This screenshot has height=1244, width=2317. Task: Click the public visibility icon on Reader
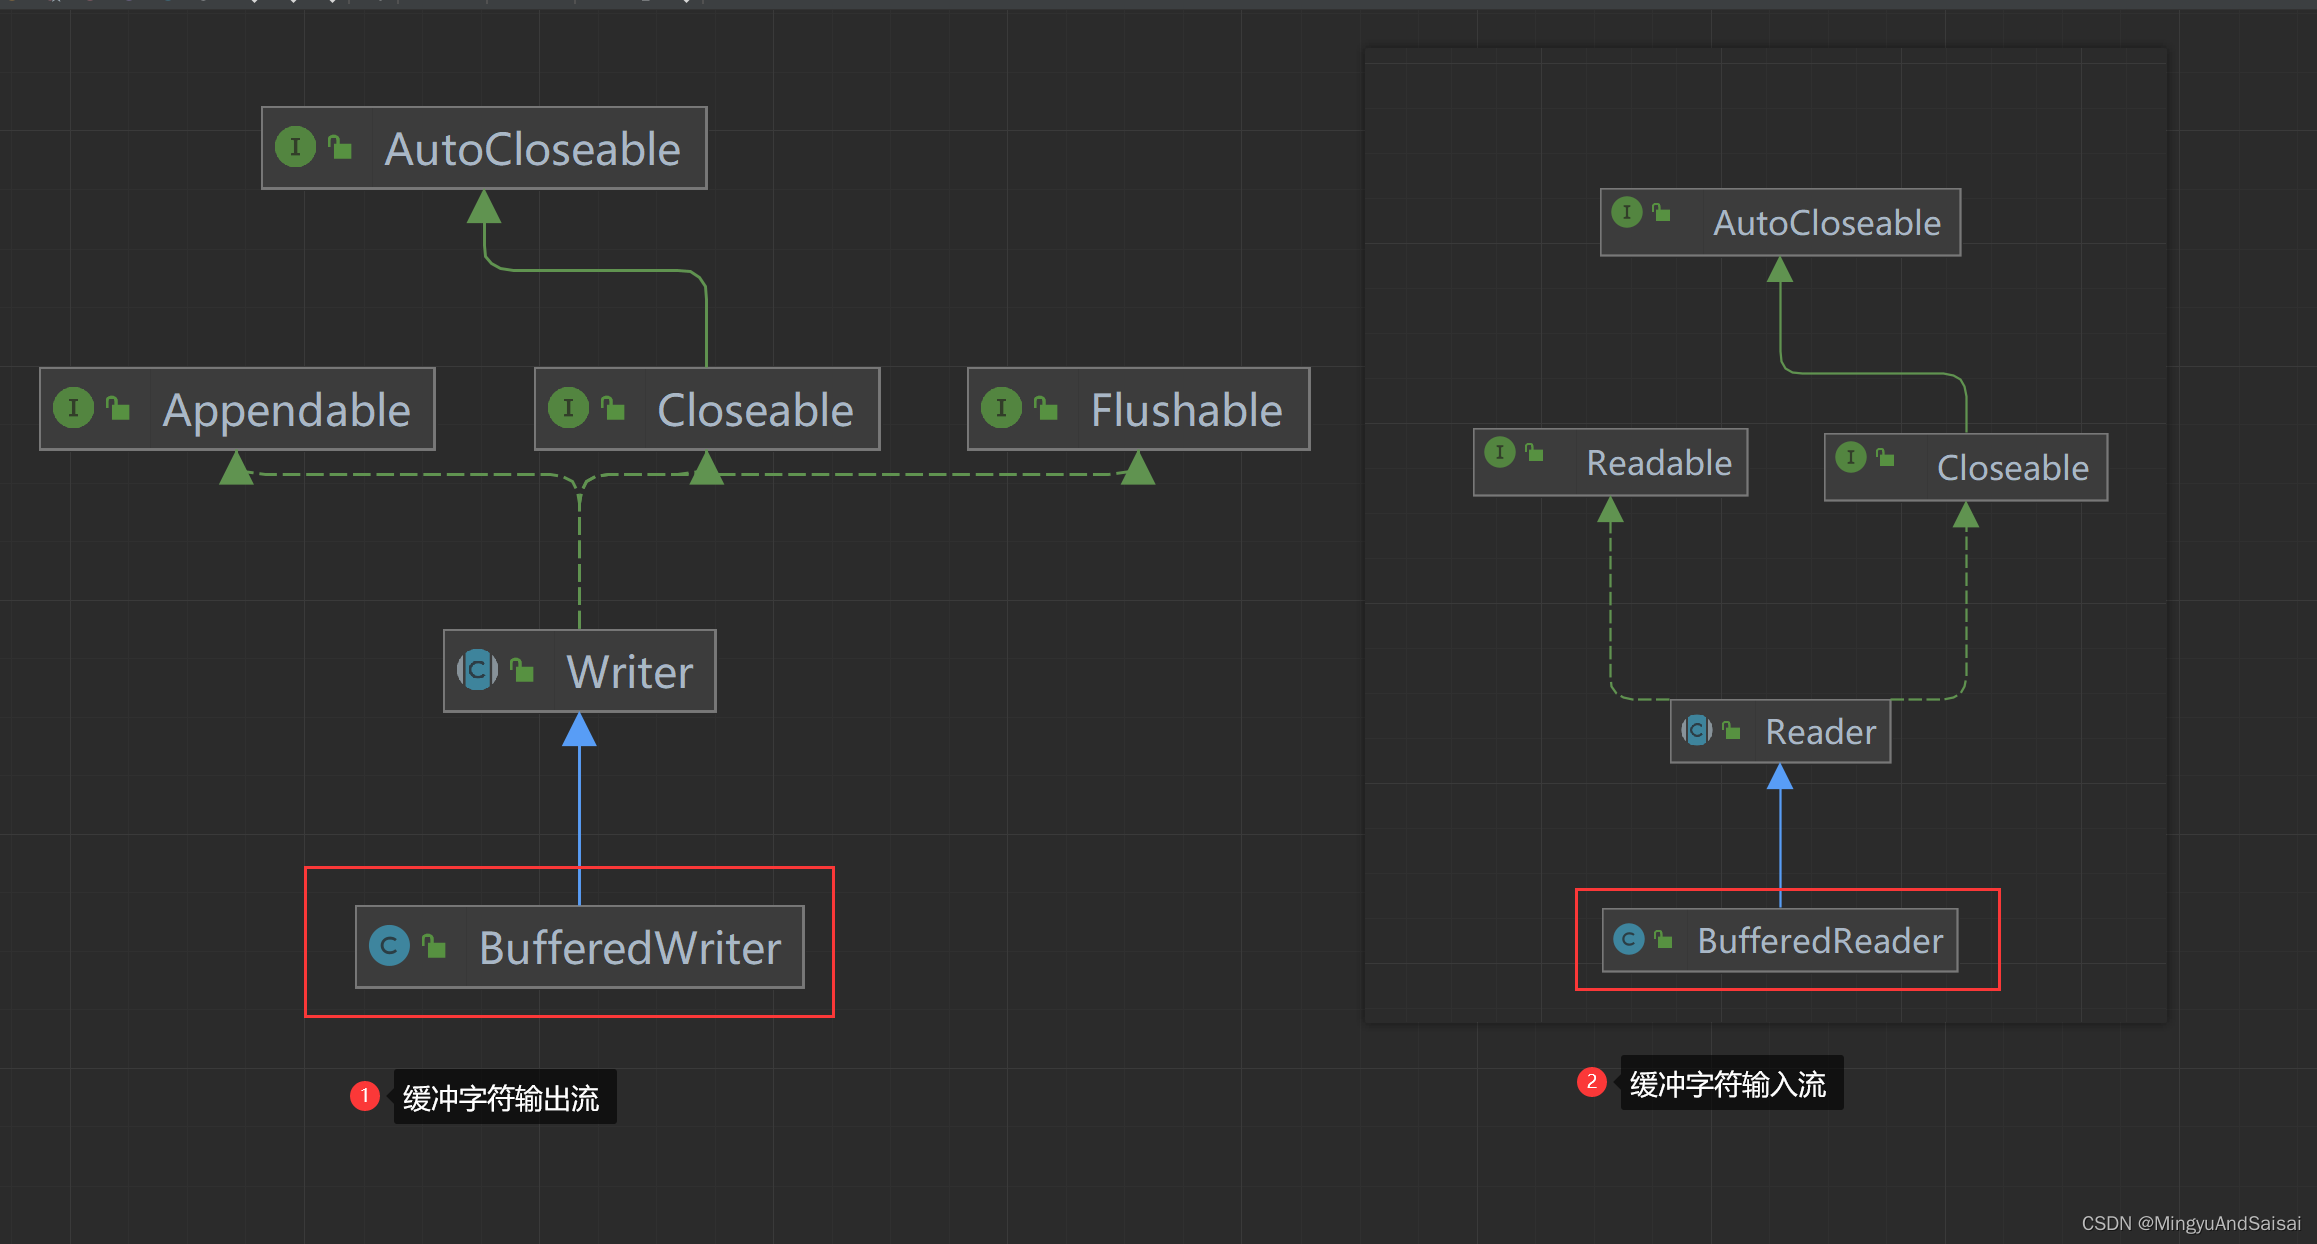tap(1732, 731)
